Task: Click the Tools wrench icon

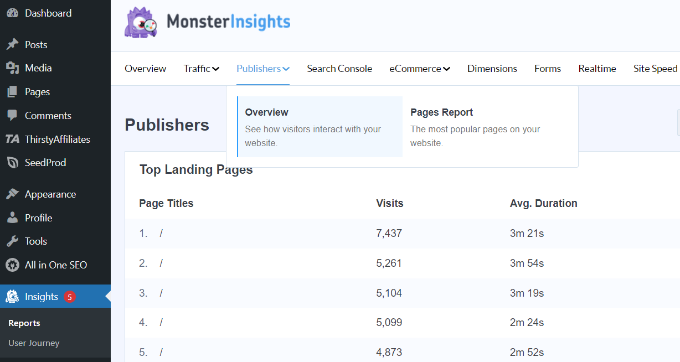Action: [12, 241]
